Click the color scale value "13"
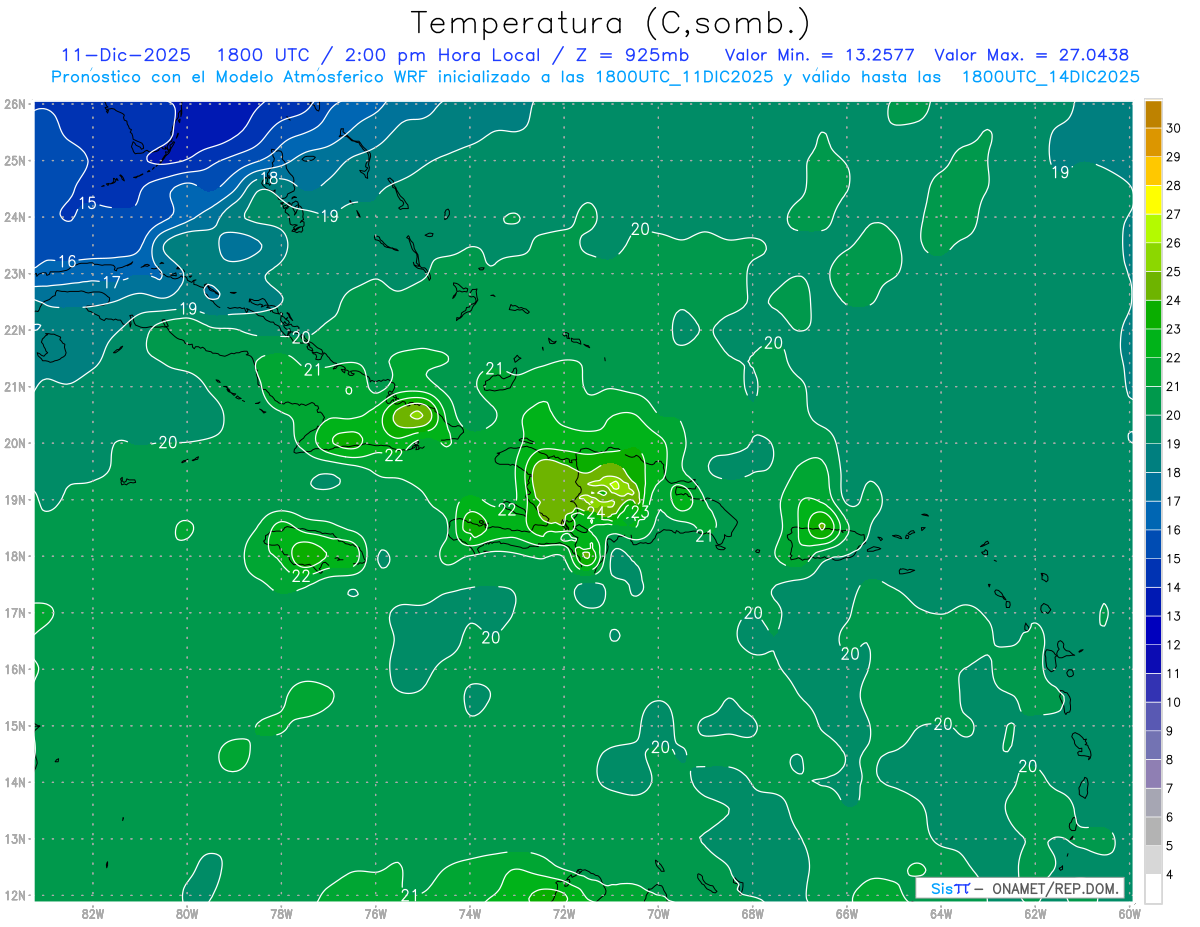 (1173, 616)
